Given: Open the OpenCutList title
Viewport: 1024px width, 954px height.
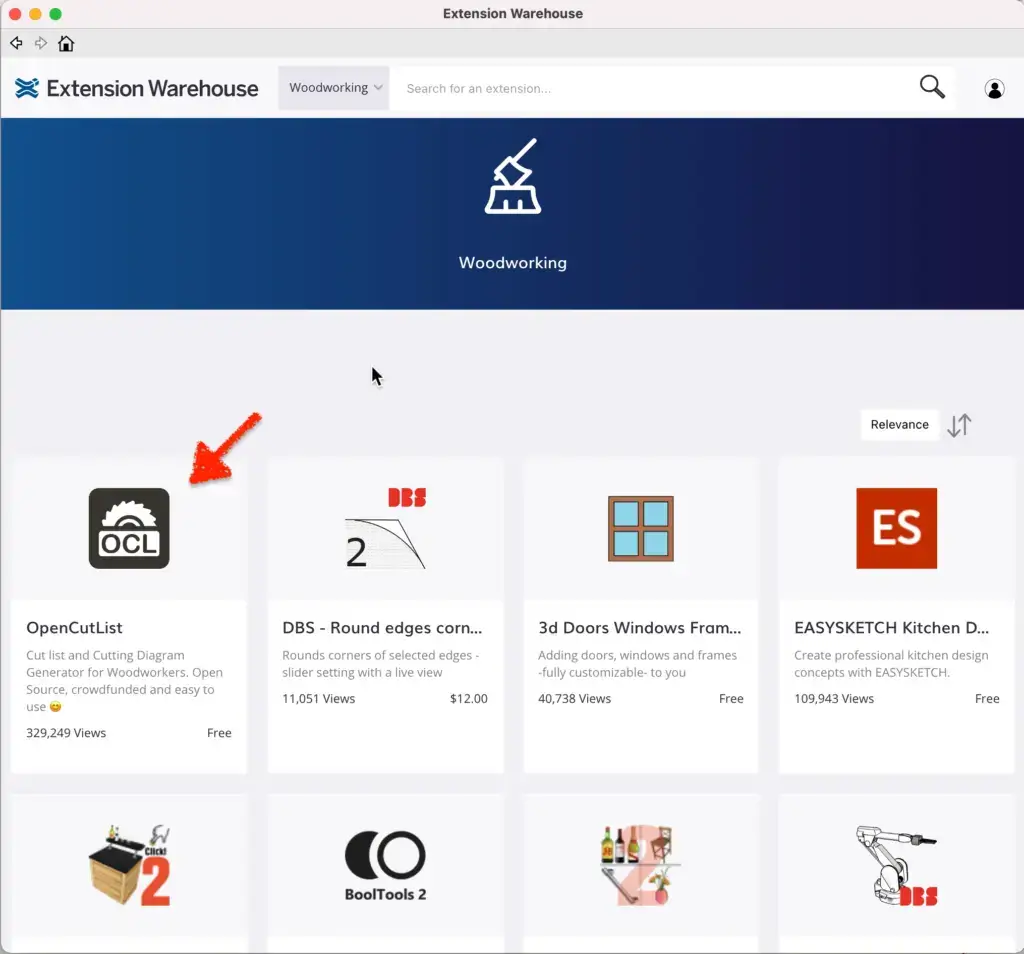Looking at the screenshot, I should coord(74,628).
